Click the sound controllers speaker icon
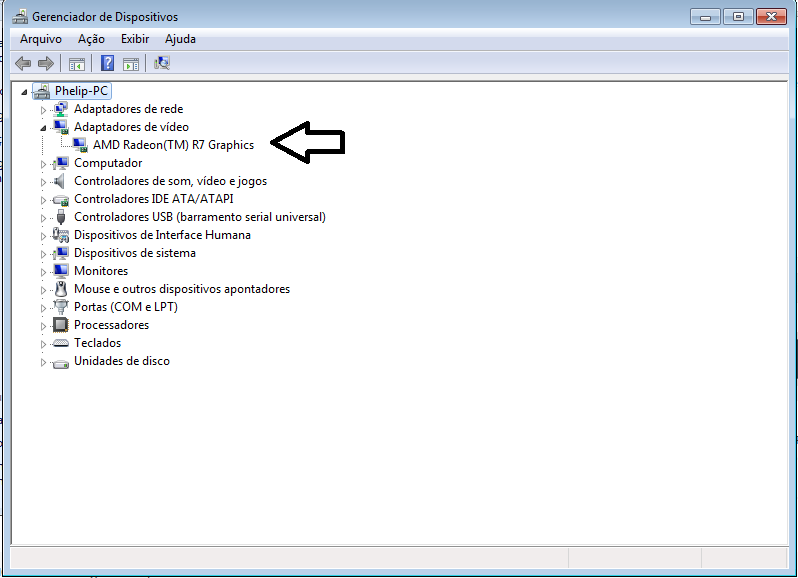 60,181
